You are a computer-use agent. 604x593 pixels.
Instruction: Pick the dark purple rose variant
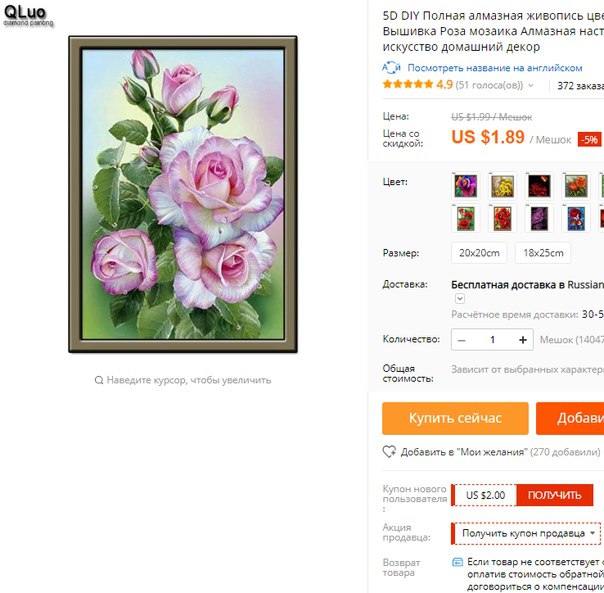point(539,218)
